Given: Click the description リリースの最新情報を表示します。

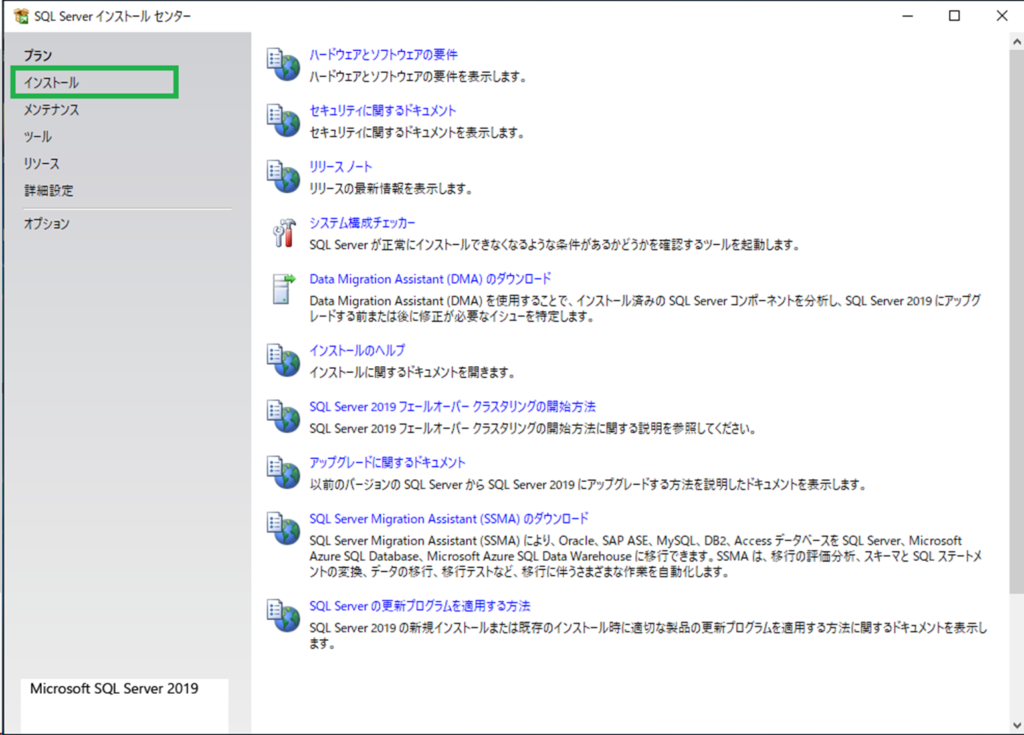Looking at the screenshot, I should point(391,189).
